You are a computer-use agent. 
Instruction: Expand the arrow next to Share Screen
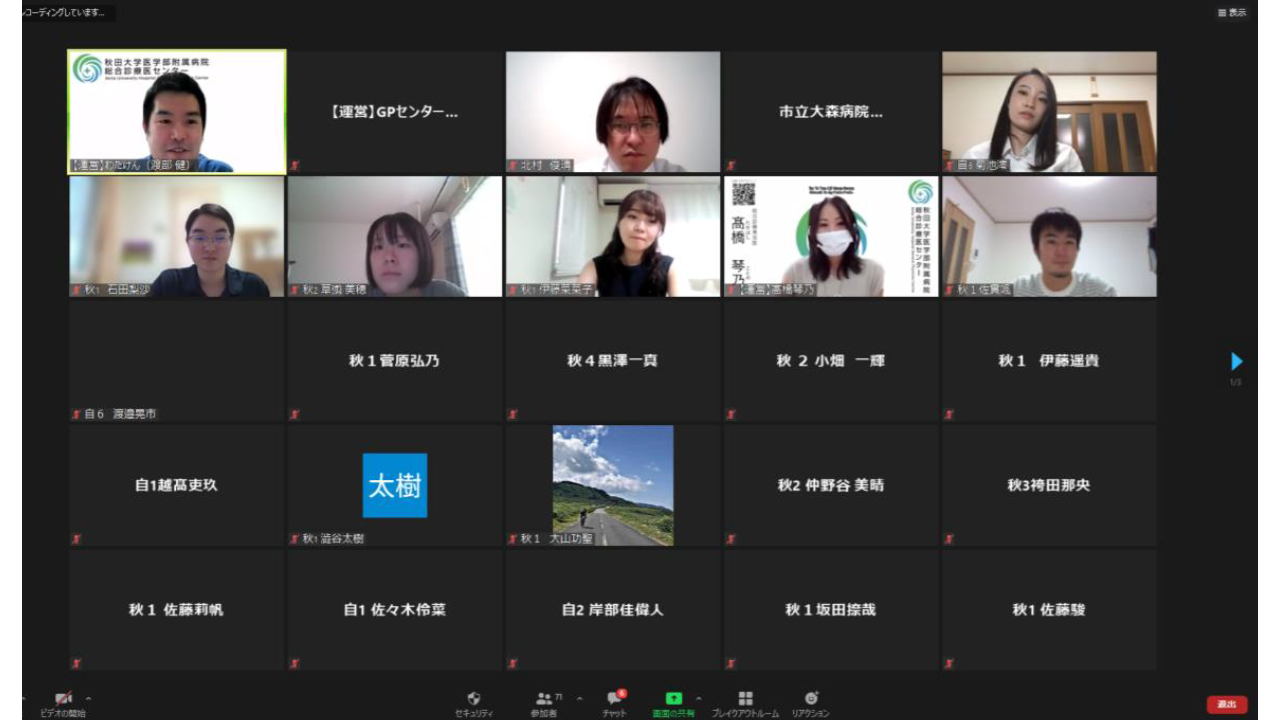click(x=698, y=698)
